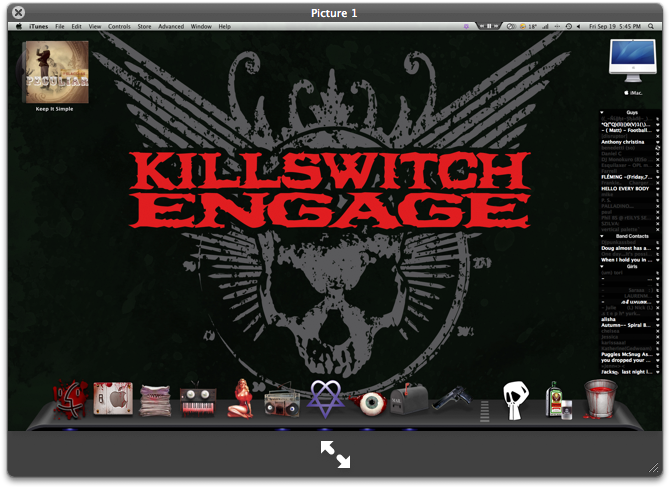Open the stacked newspapers dock icon
670x488 pixels.
(x=156, y=400)
